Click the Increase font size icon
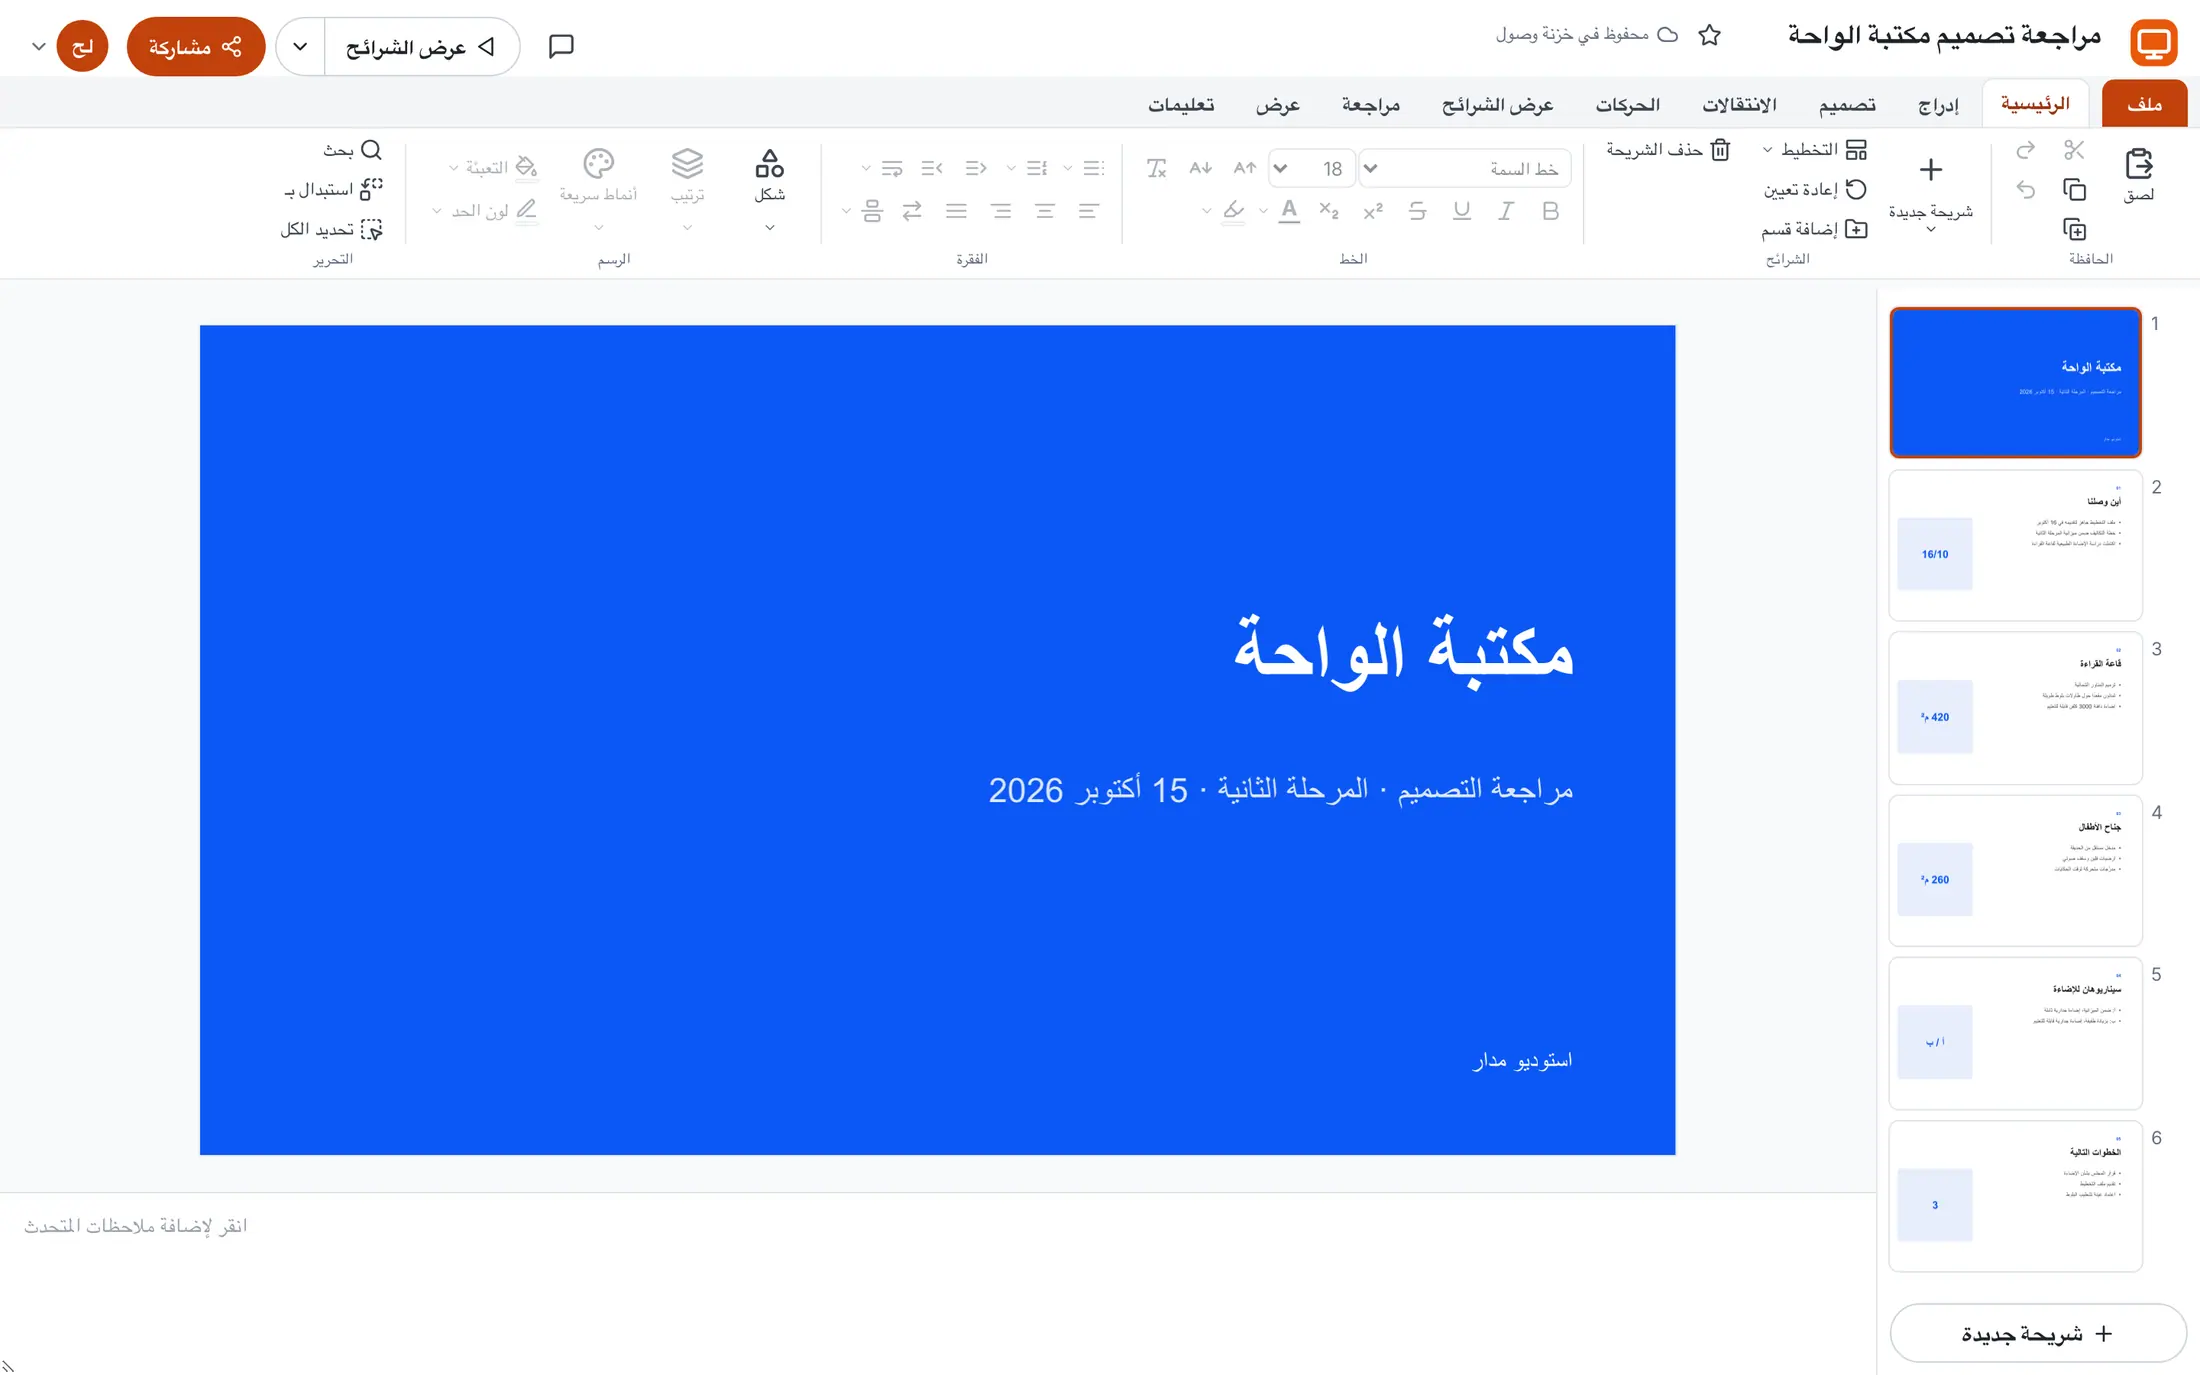 point(1244,168)
